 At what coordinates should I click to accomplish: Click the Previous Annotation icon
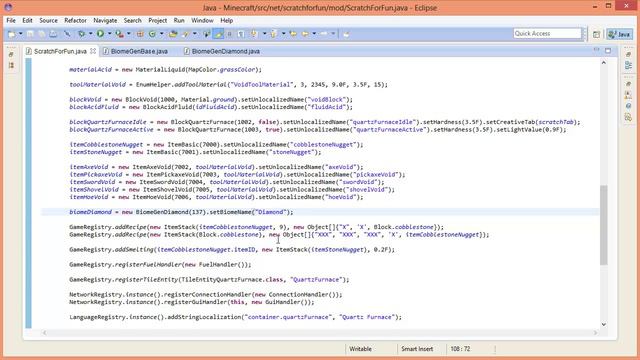click(x=273, y=34)
